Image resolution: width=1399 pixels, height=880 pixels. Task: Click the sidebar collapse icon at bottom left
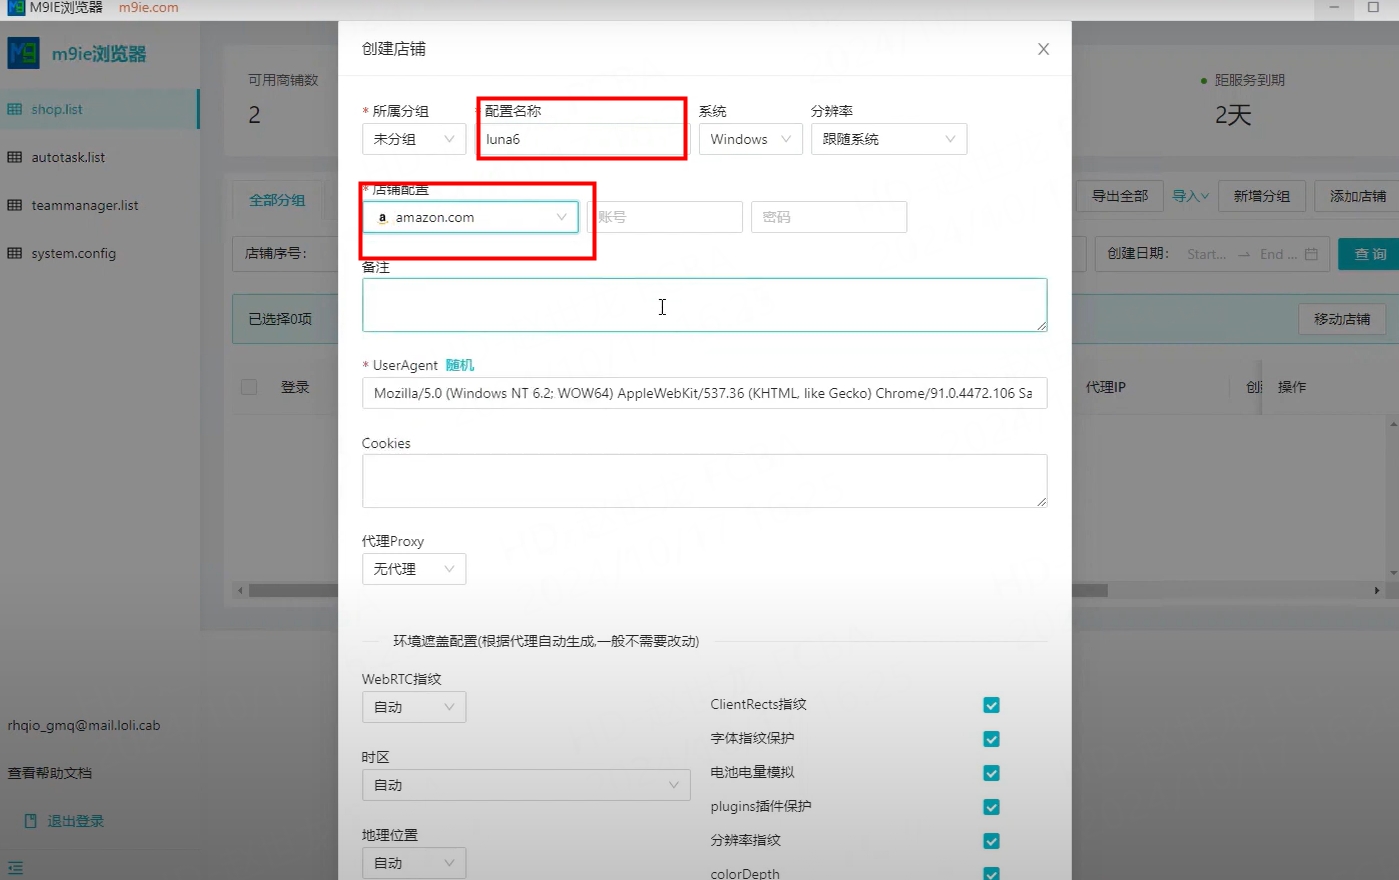(x=15, y=868)
